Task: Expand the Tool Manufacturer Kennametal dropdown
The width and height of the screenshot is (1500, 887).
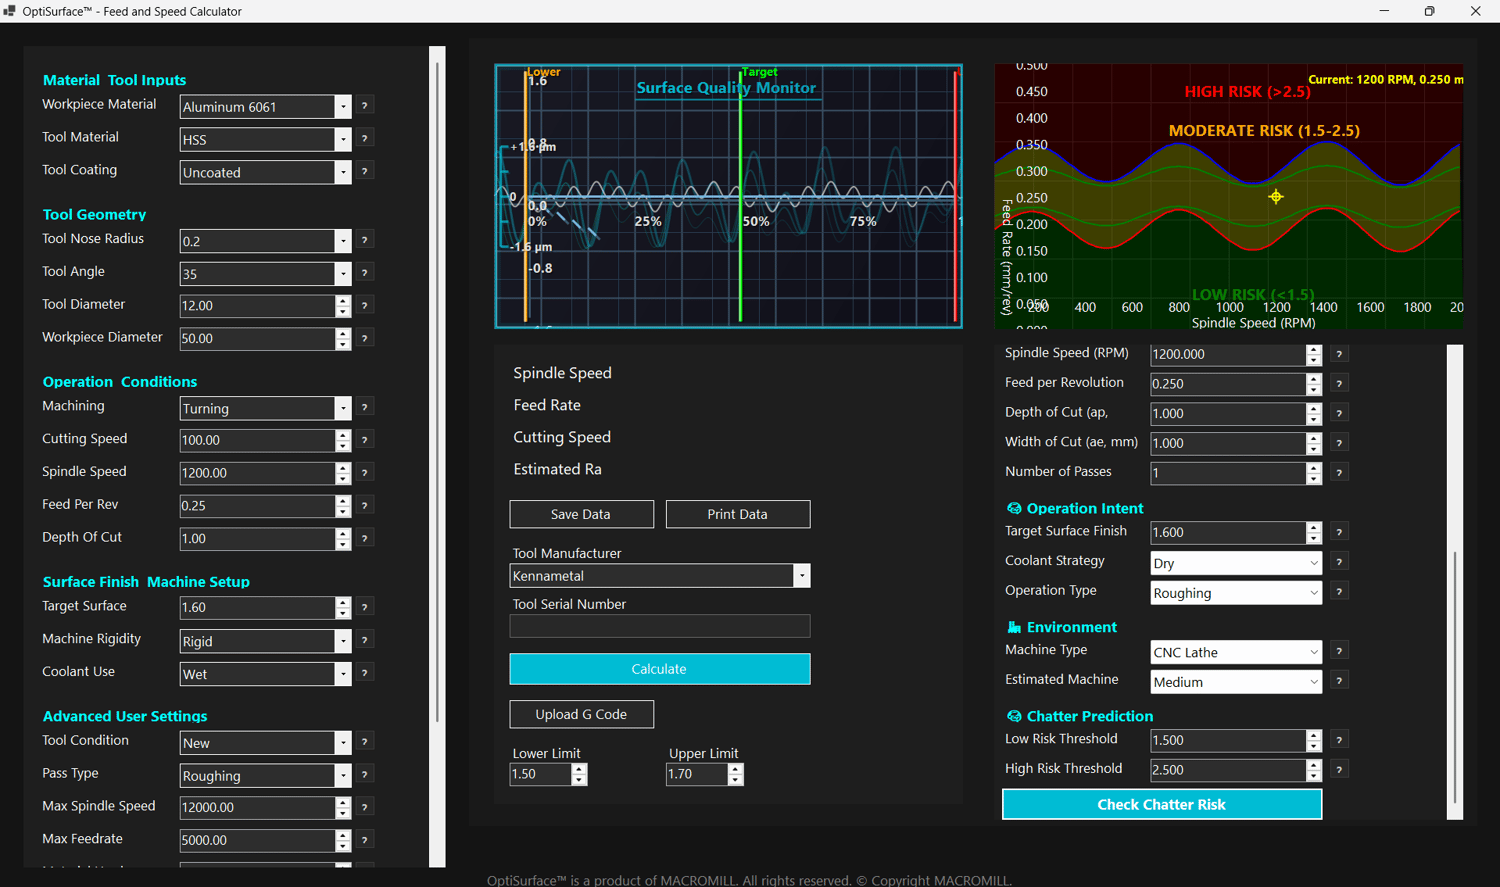Action: tap(801, 576)
